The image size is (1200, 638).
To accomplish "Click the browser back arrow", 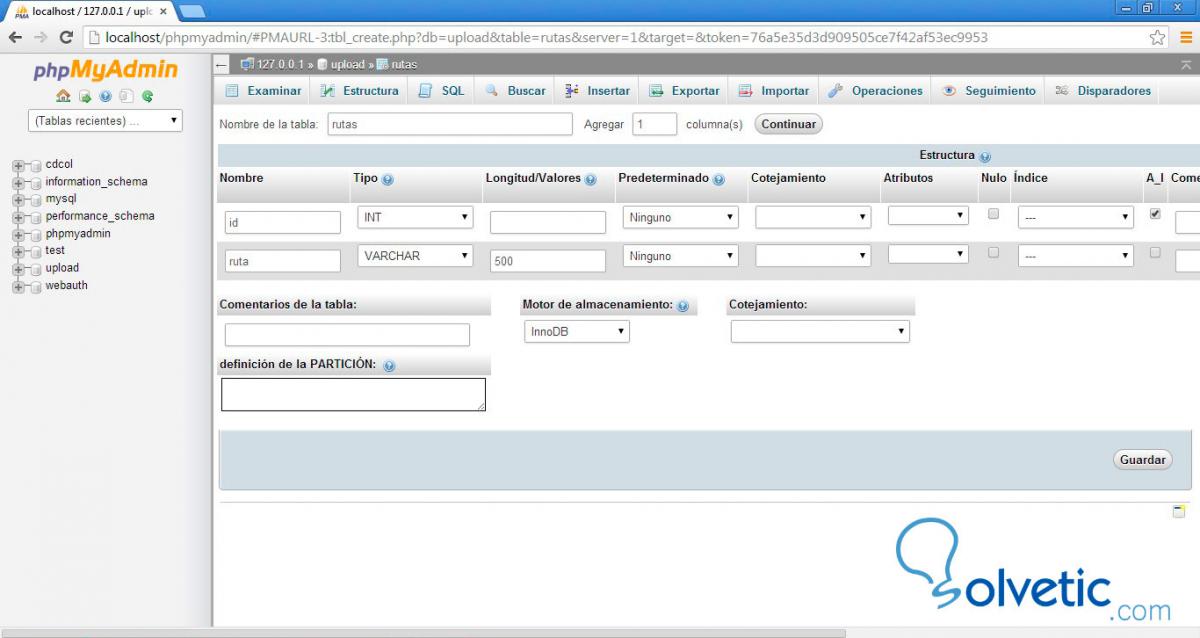I will click(x=15, y=37).
